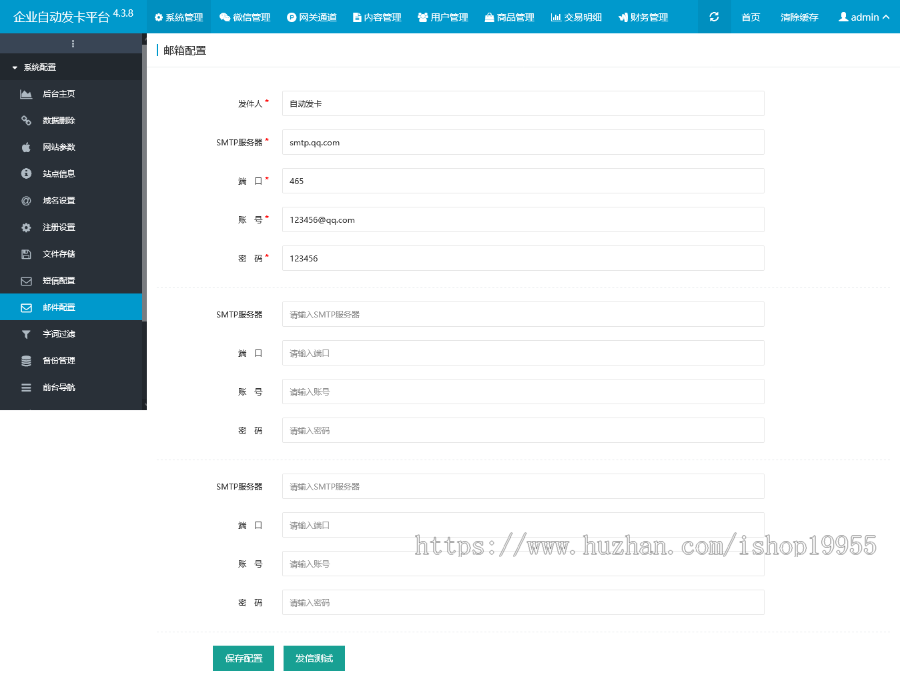Click 清除缓存 in the top bar
This screenshot has height=681, width=900.
click(800, 17)
